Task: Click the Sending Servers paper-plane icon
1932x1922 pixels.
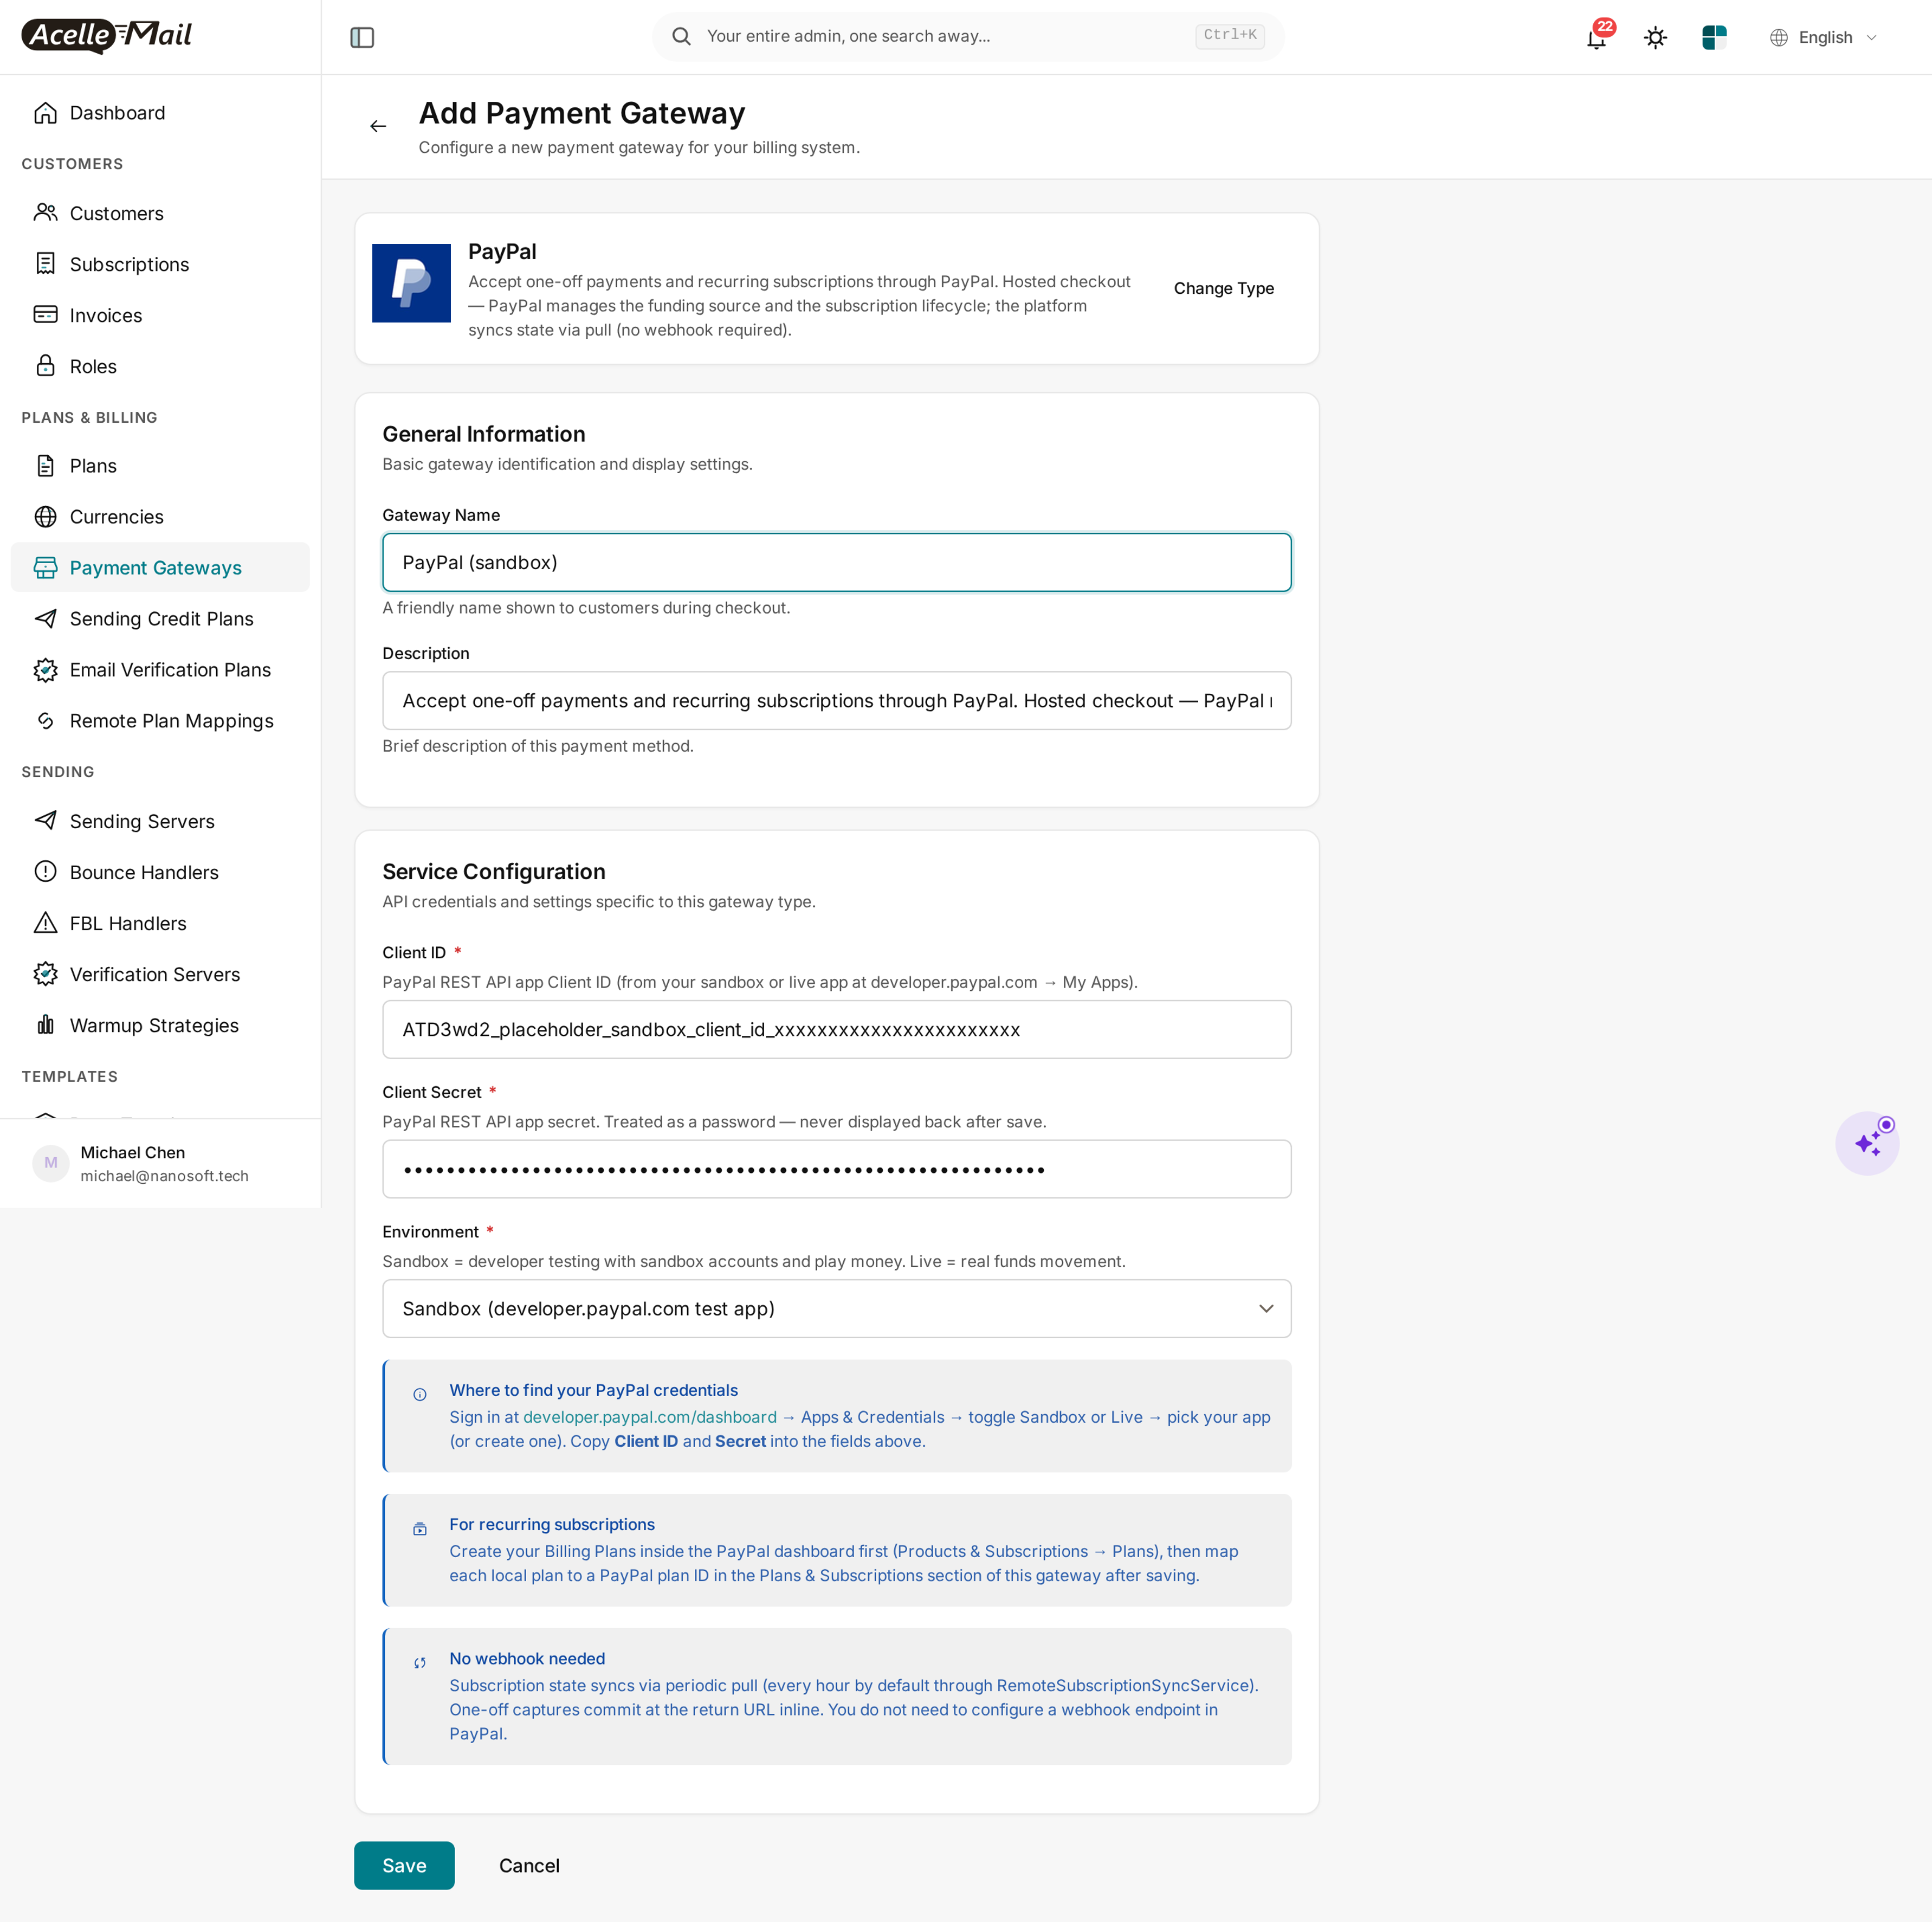Action: 45,821
